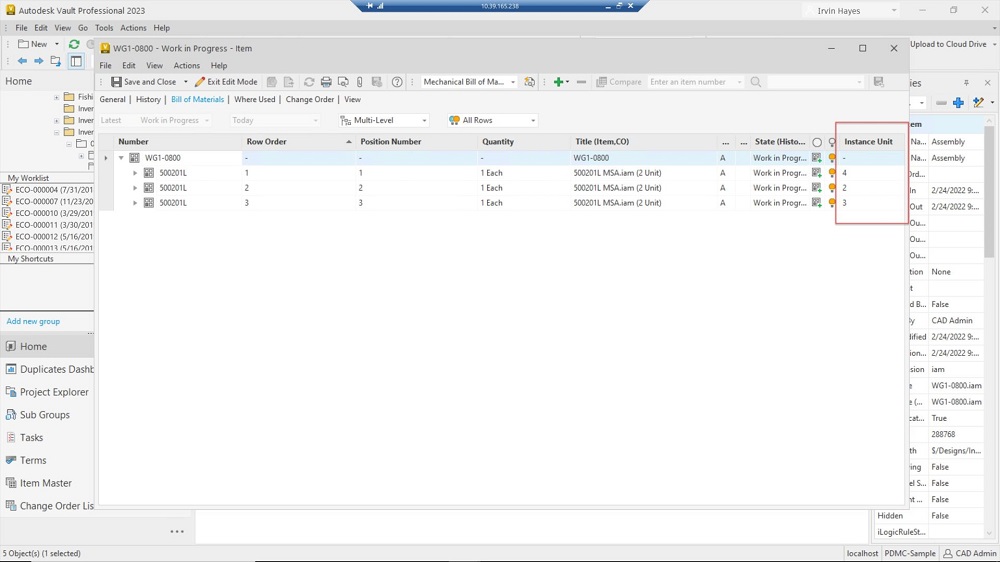Click the attachments paperclip icon
1000x562 pixels.
click(360, 82)
